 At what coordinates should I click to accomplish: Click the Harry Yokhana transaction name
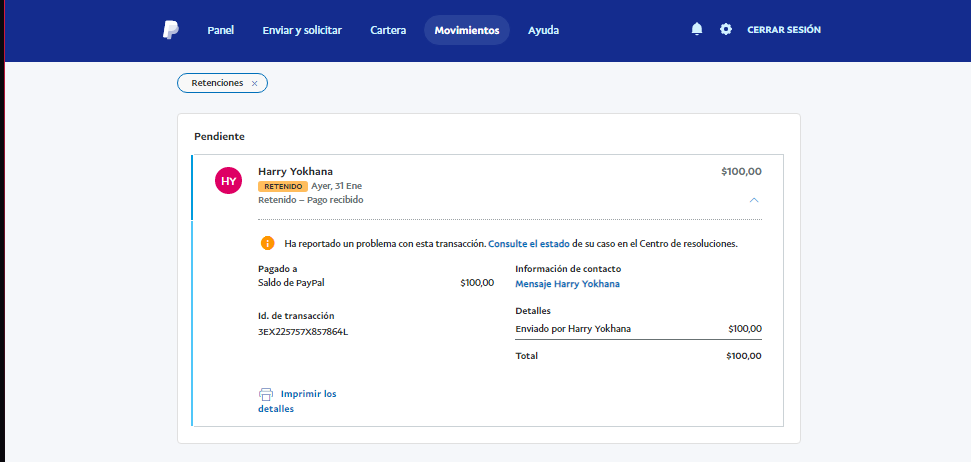tap(295, 172)
